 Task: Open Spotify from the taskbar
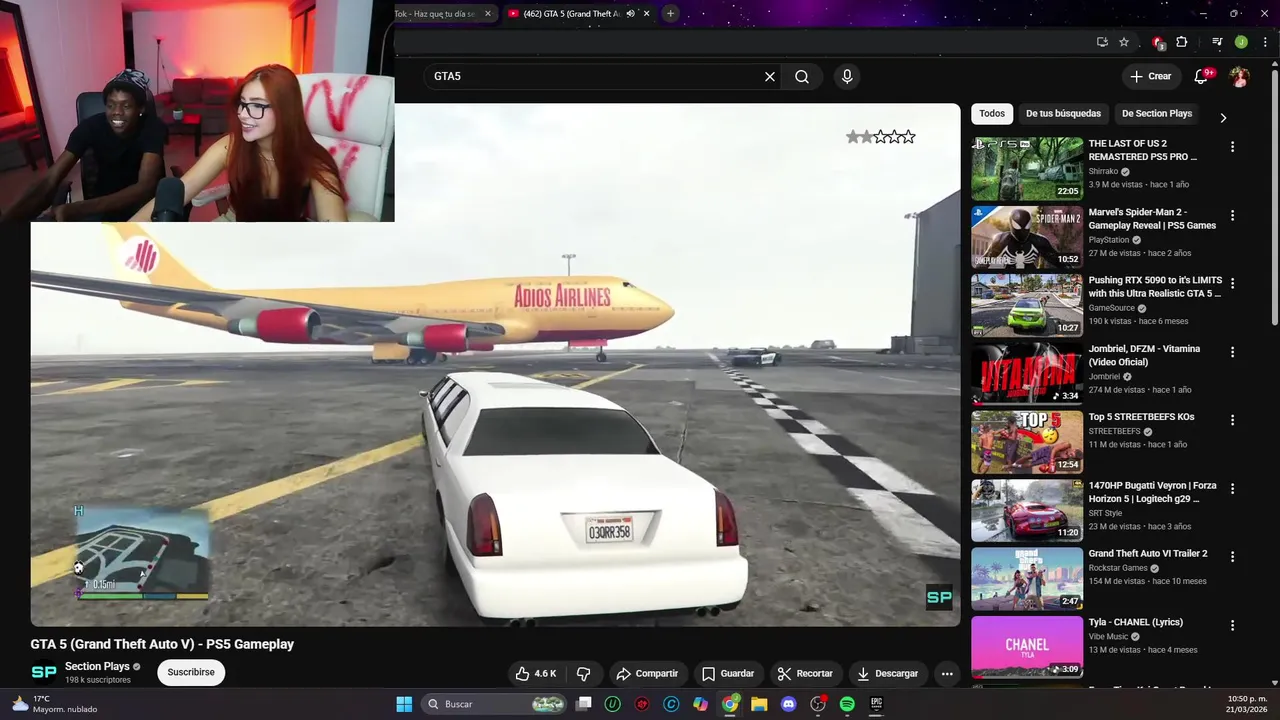(847, 704)
